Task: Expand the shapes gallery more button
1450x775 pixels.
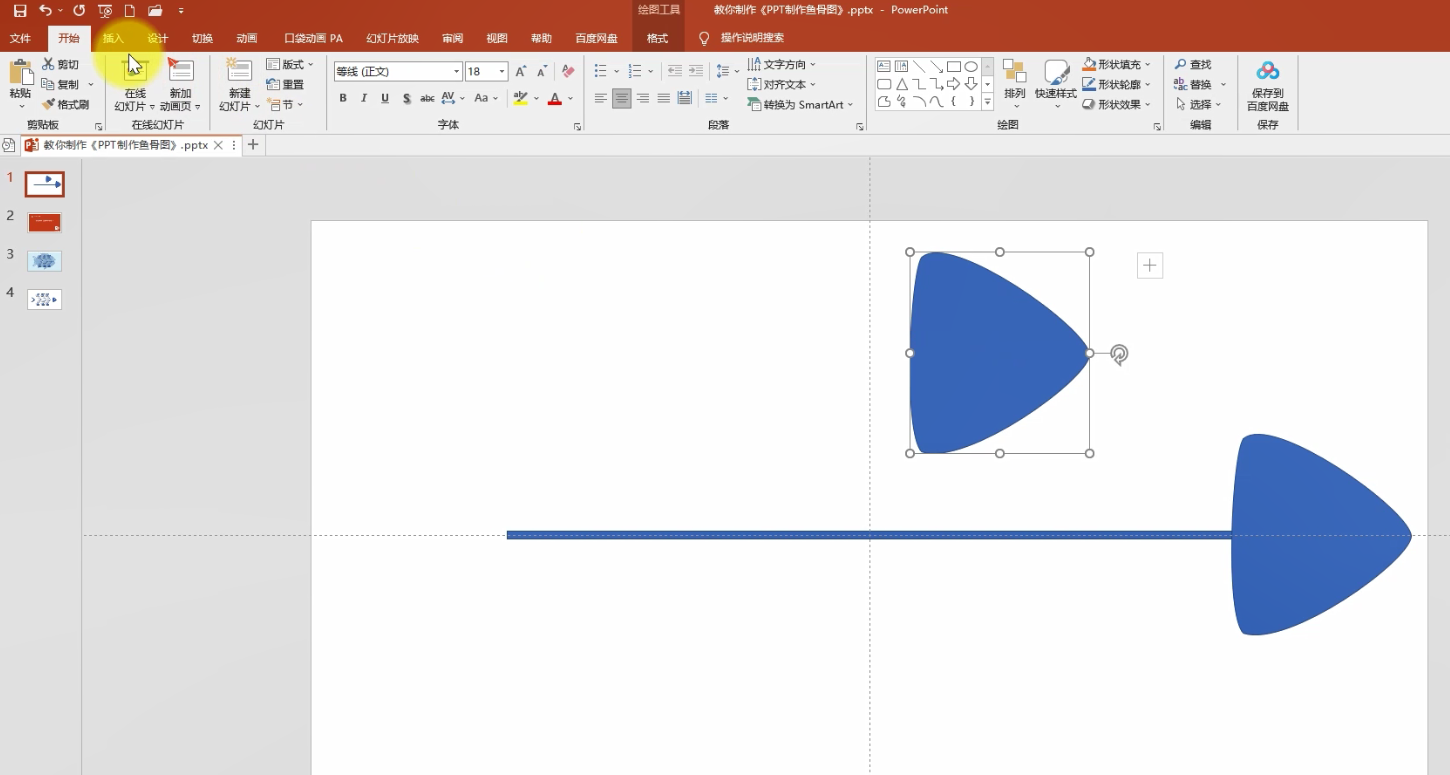Action: 988,101
